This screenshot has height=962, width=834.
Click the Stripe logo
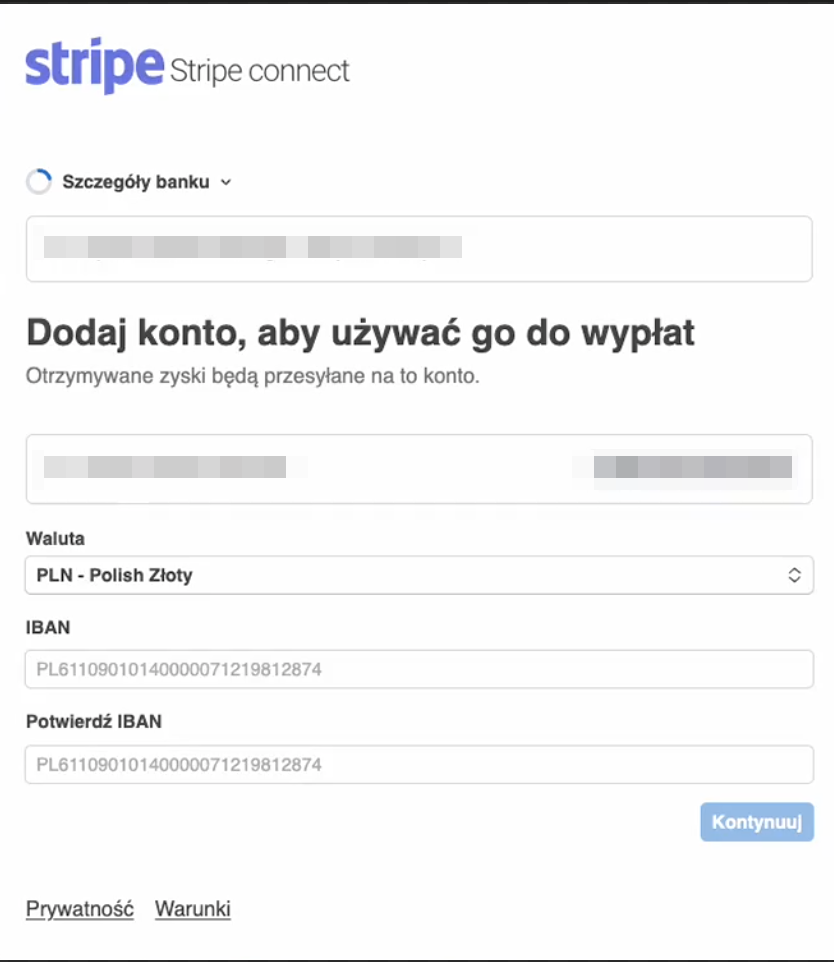pyautogui.click(x=95, y=65)
